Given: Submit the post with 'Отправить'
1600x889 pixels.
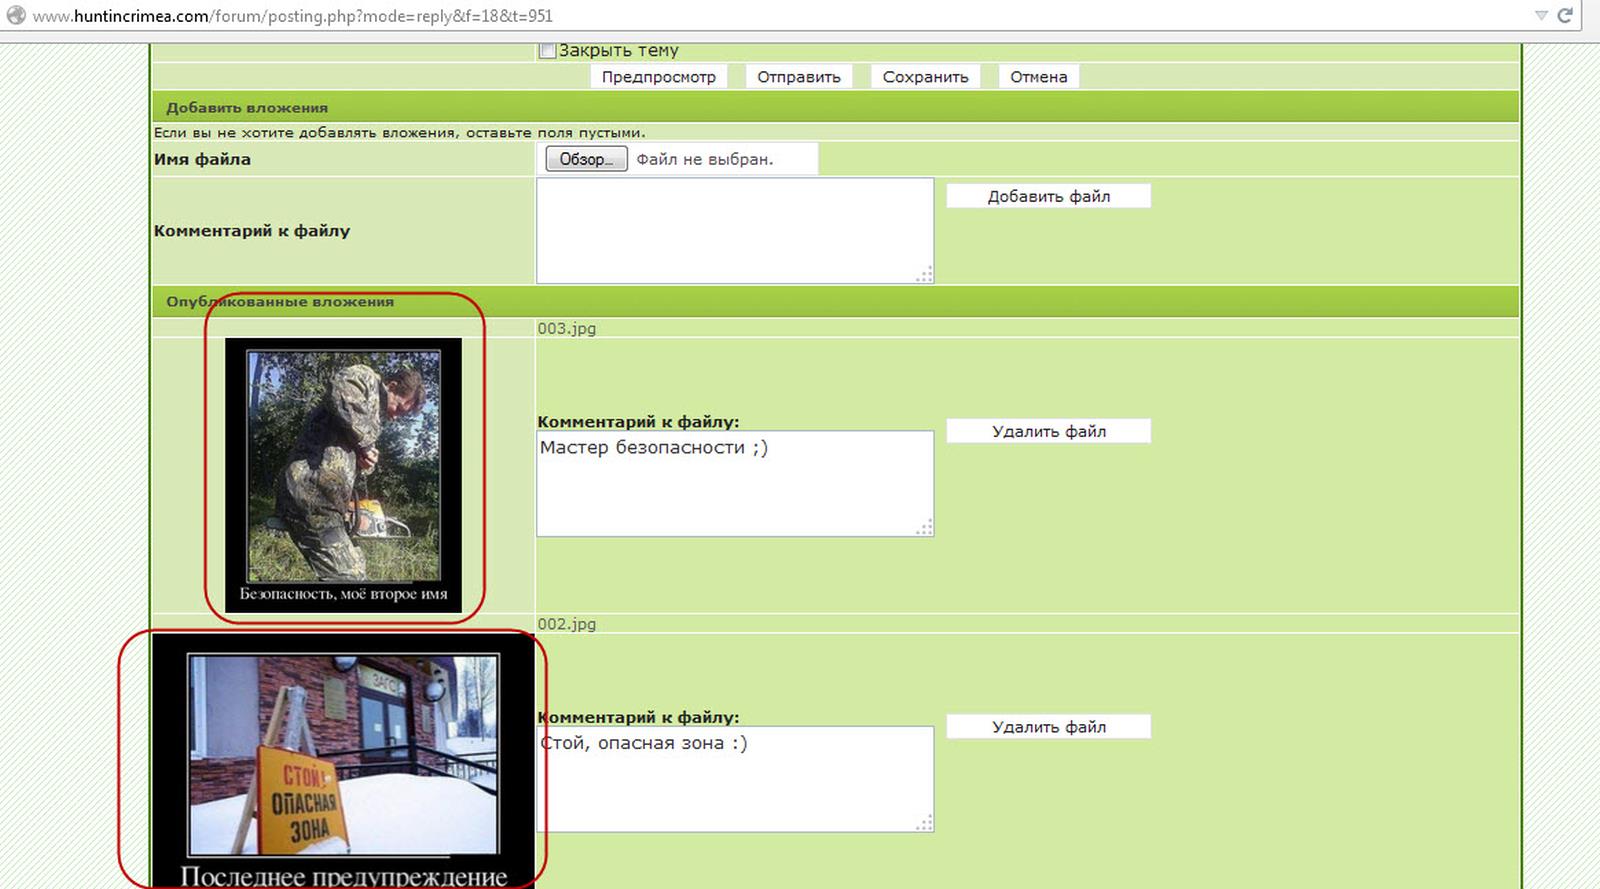Looking at the screenshot, I should coord(798,77).
